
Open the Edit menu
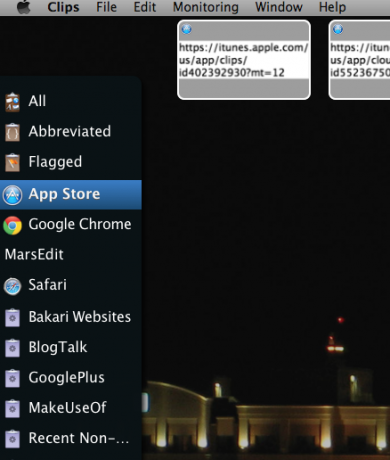(145, 7)
